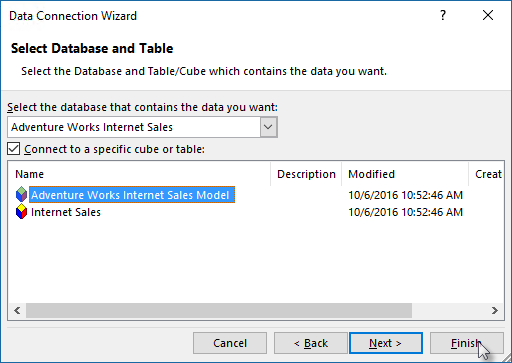Sort by the Name column header
Screen dimensions: 512x363
click(x=139, y=174)
